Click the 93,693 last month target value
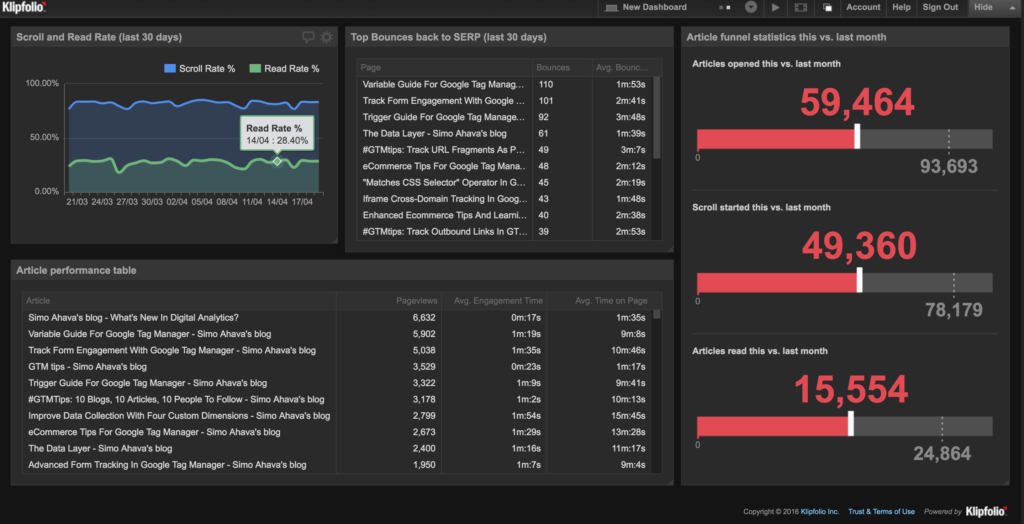This screenshot has width=1024, height=524. point(949,167)
